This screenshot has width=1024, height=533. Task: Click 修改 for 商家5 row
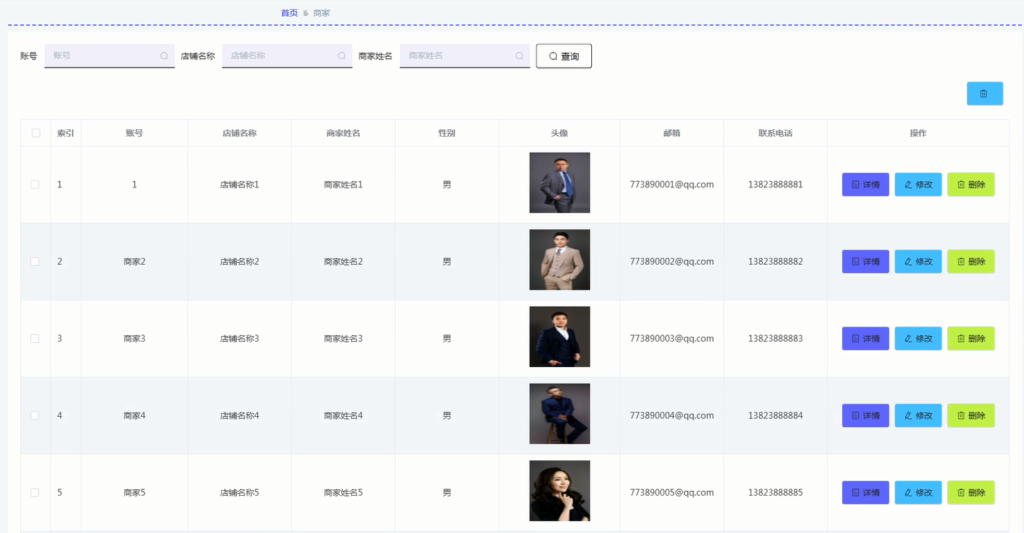click(918, 493)
